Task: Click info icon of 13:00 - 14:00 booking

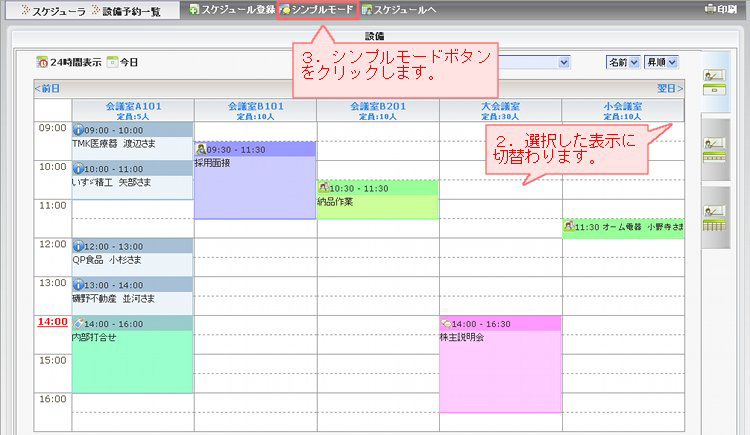Action: tap(78, 285)
